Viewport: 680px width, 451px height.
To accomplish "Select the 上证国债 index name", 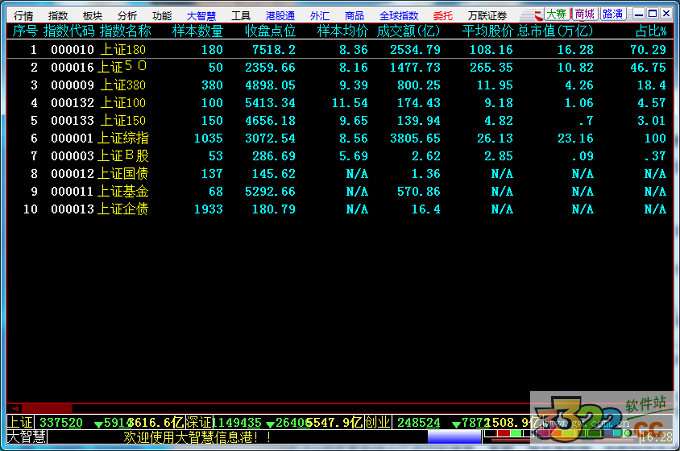I will point(123,173).
